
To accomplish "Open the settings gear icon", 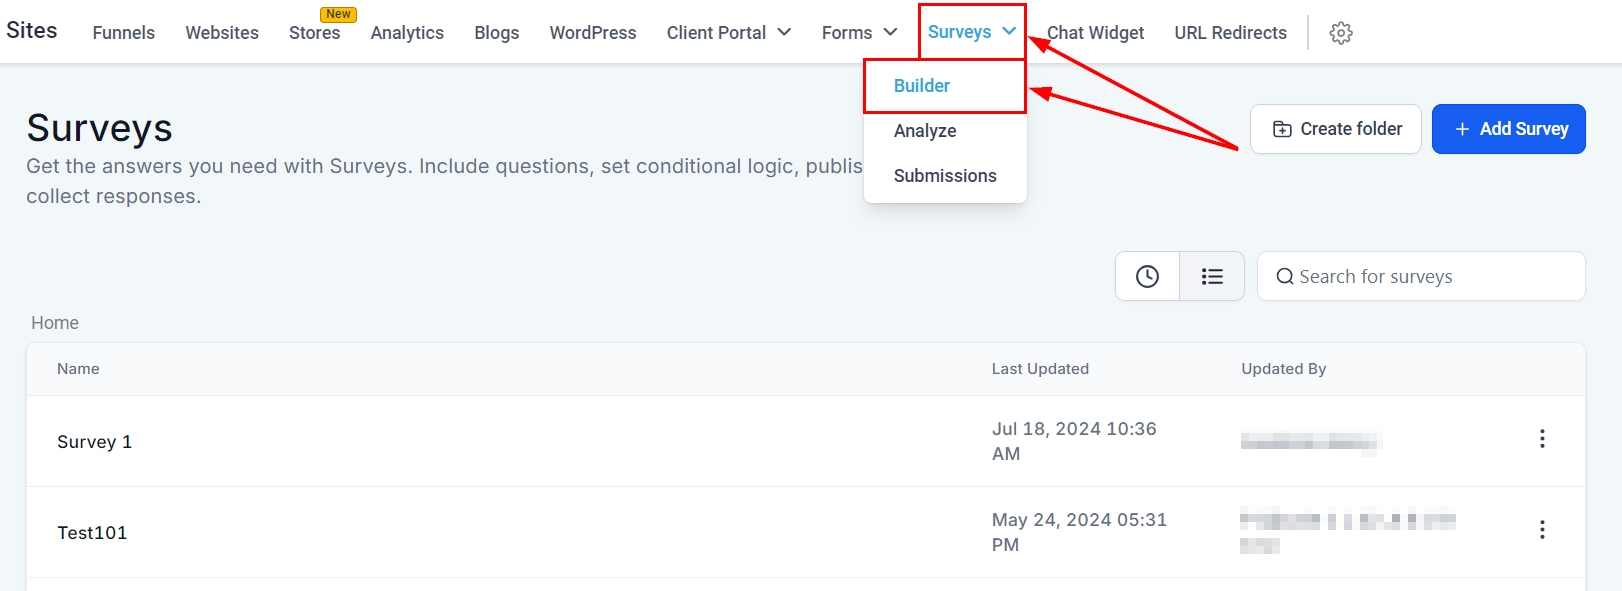I will coord(1341,33).
